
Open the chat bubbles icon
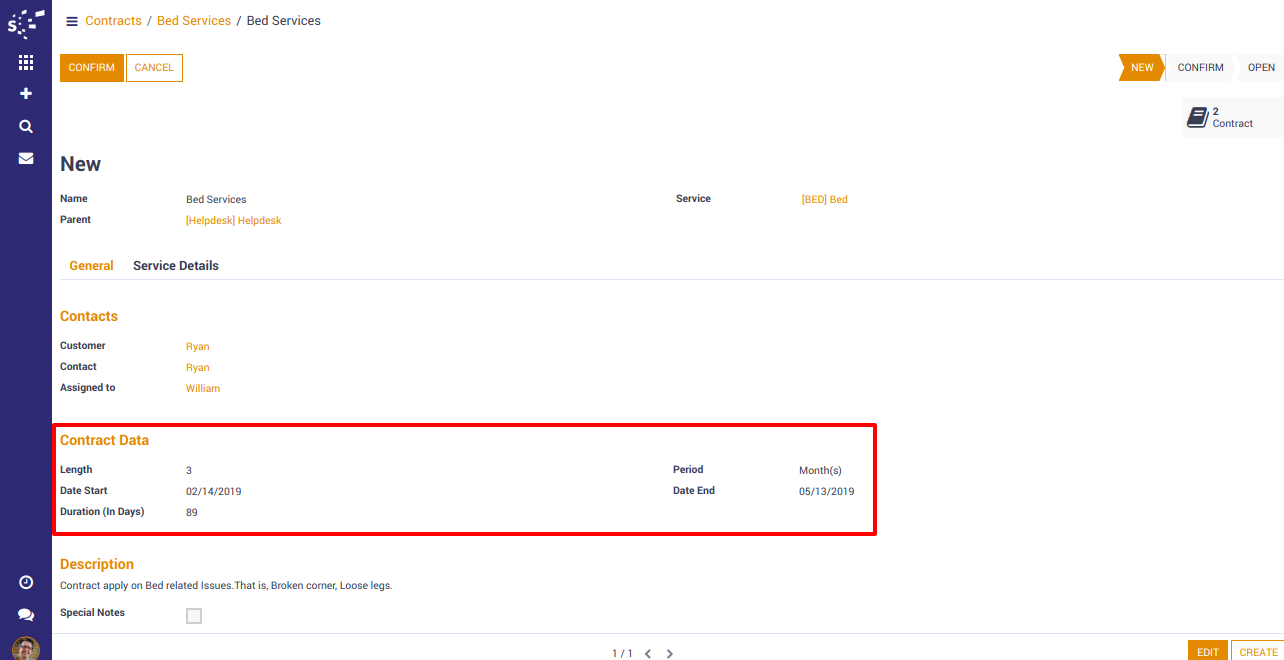[x=26, y=615]
